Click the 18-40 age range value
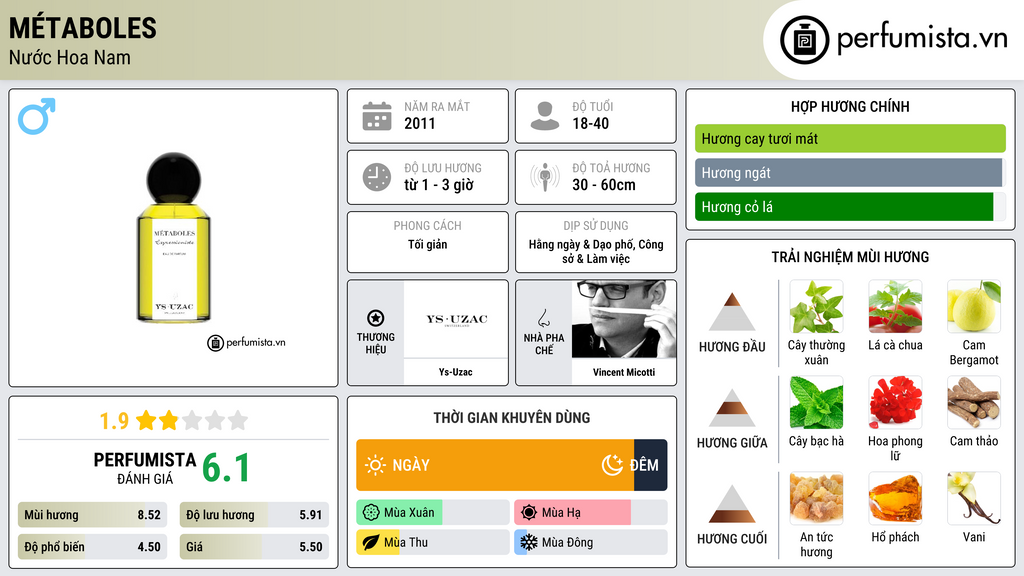The width and height of the screenshot is (1024, 576). point(590,123)
